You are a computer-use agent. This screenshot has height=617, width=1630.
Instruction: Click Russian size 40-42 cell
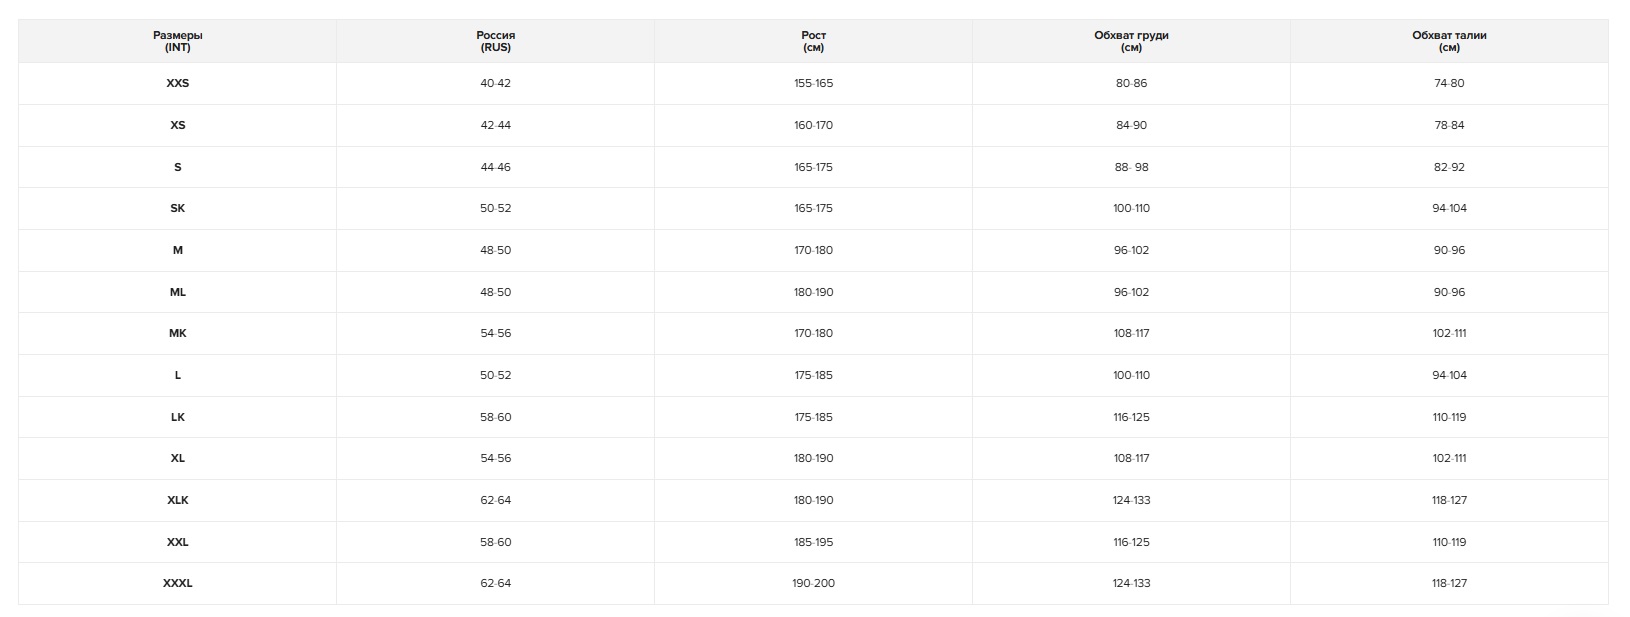(495, 84)
